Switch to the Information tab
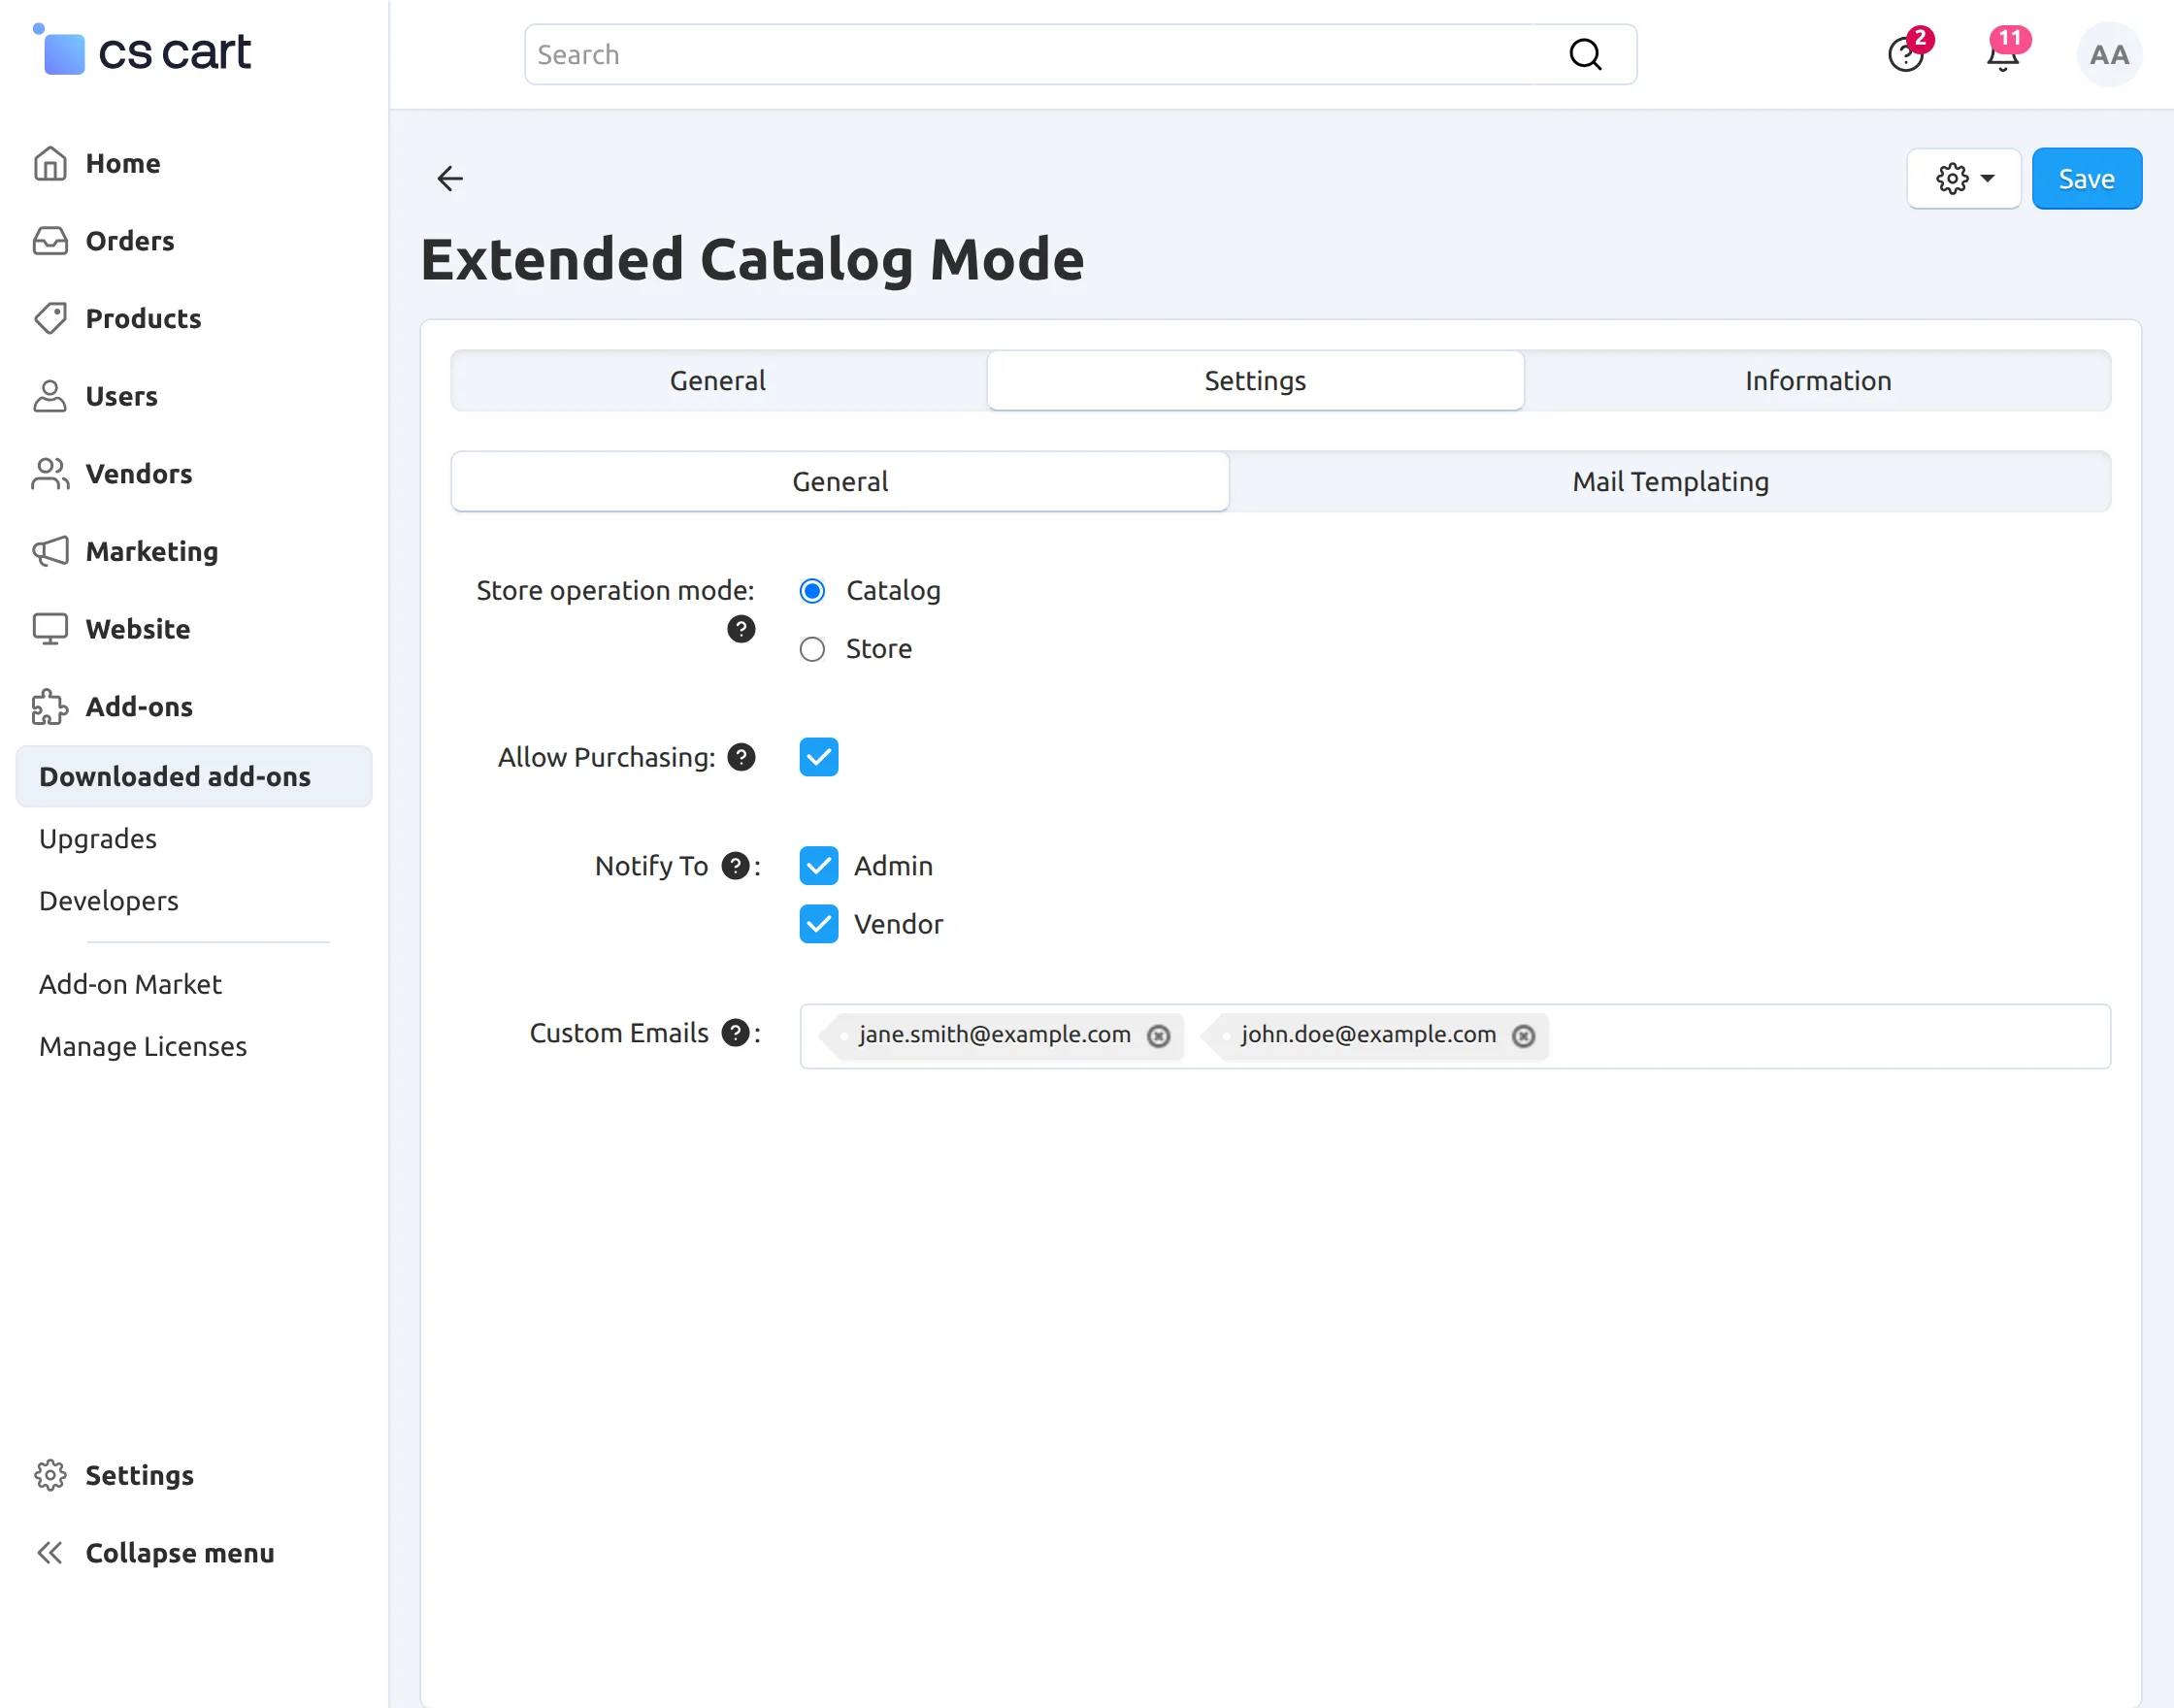Viewport: 2174px width, 1708px height. pyautogui.click(x=1818, y=381)
